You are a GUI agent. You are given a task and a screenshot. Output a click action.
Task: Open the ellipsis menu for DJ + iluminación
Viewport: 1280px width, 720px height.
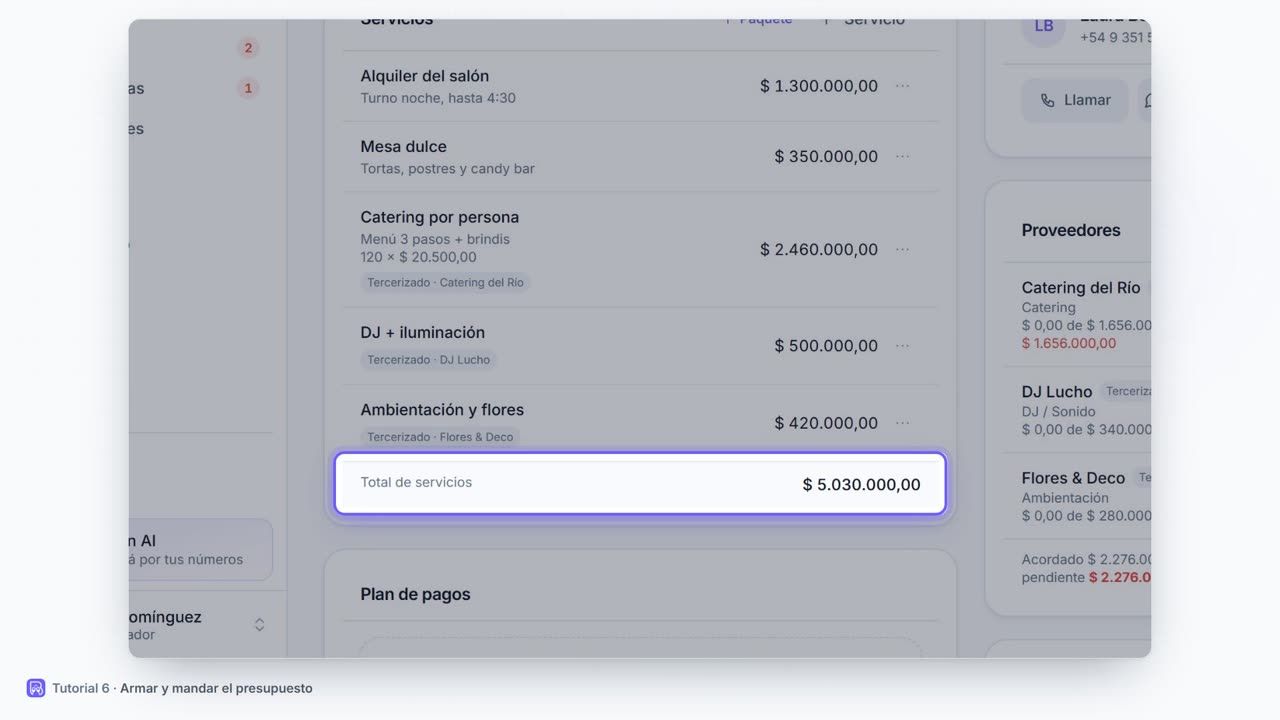(x=902, y=345)
